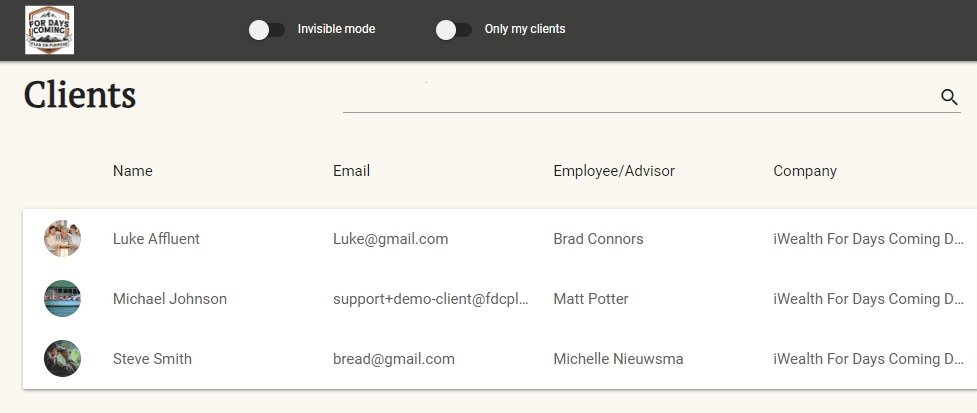Select the Michael Johnson client name
The width and height of the screenshot is (977, 413).
click(170, 299)
